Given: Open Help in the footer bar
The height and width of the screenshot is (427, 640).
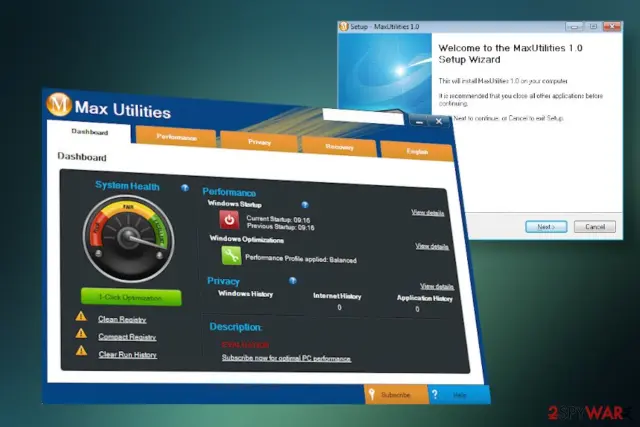Looking at the screenshot, I should pos(459,395).
